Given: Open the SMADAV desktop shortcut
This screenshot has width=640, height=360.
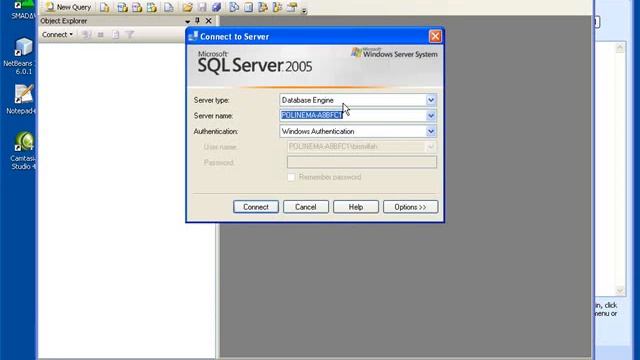Looking at the screenshot, I should (23, 10).
